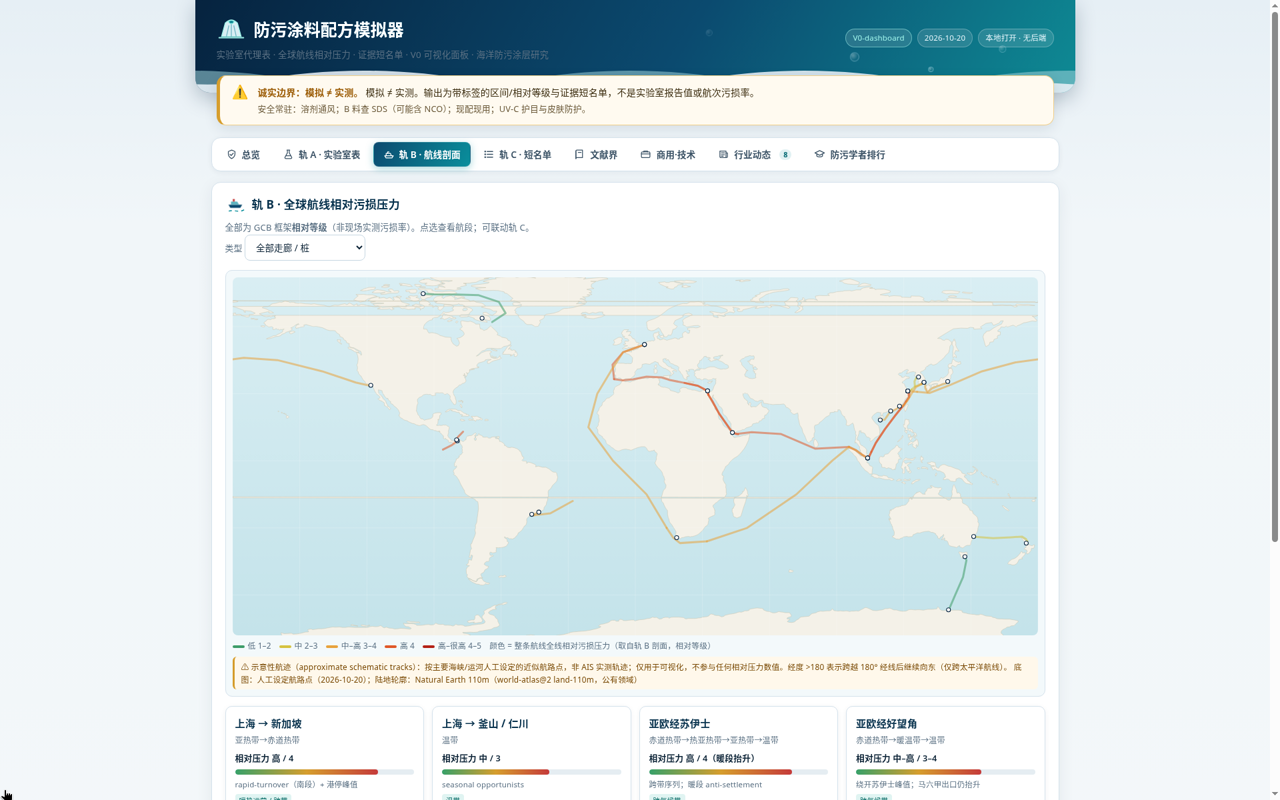Click the card icon on 商用·技术 tab
This screenshot has width=1280, height=800.
coord(646,155)
